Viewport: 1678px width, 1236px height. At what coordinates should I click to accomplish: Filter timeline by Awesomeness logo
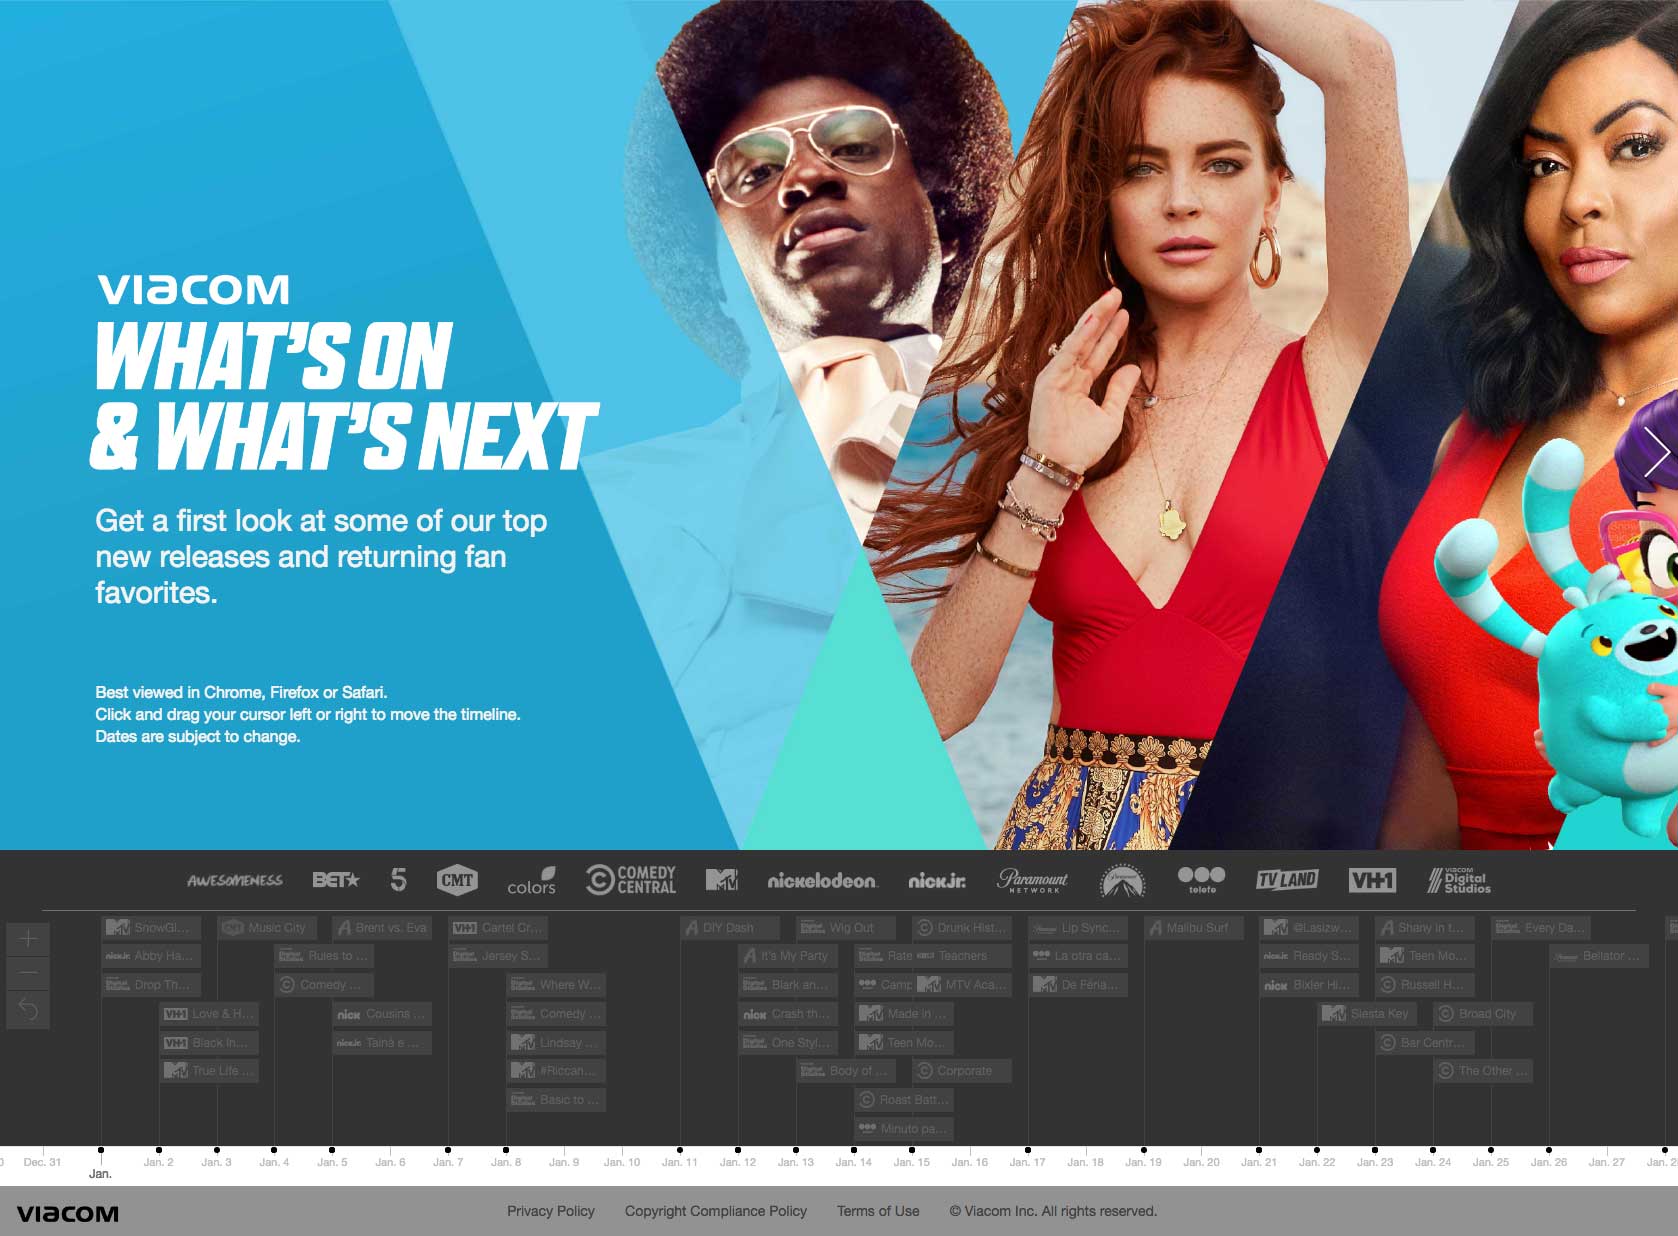tap(235, 881)
